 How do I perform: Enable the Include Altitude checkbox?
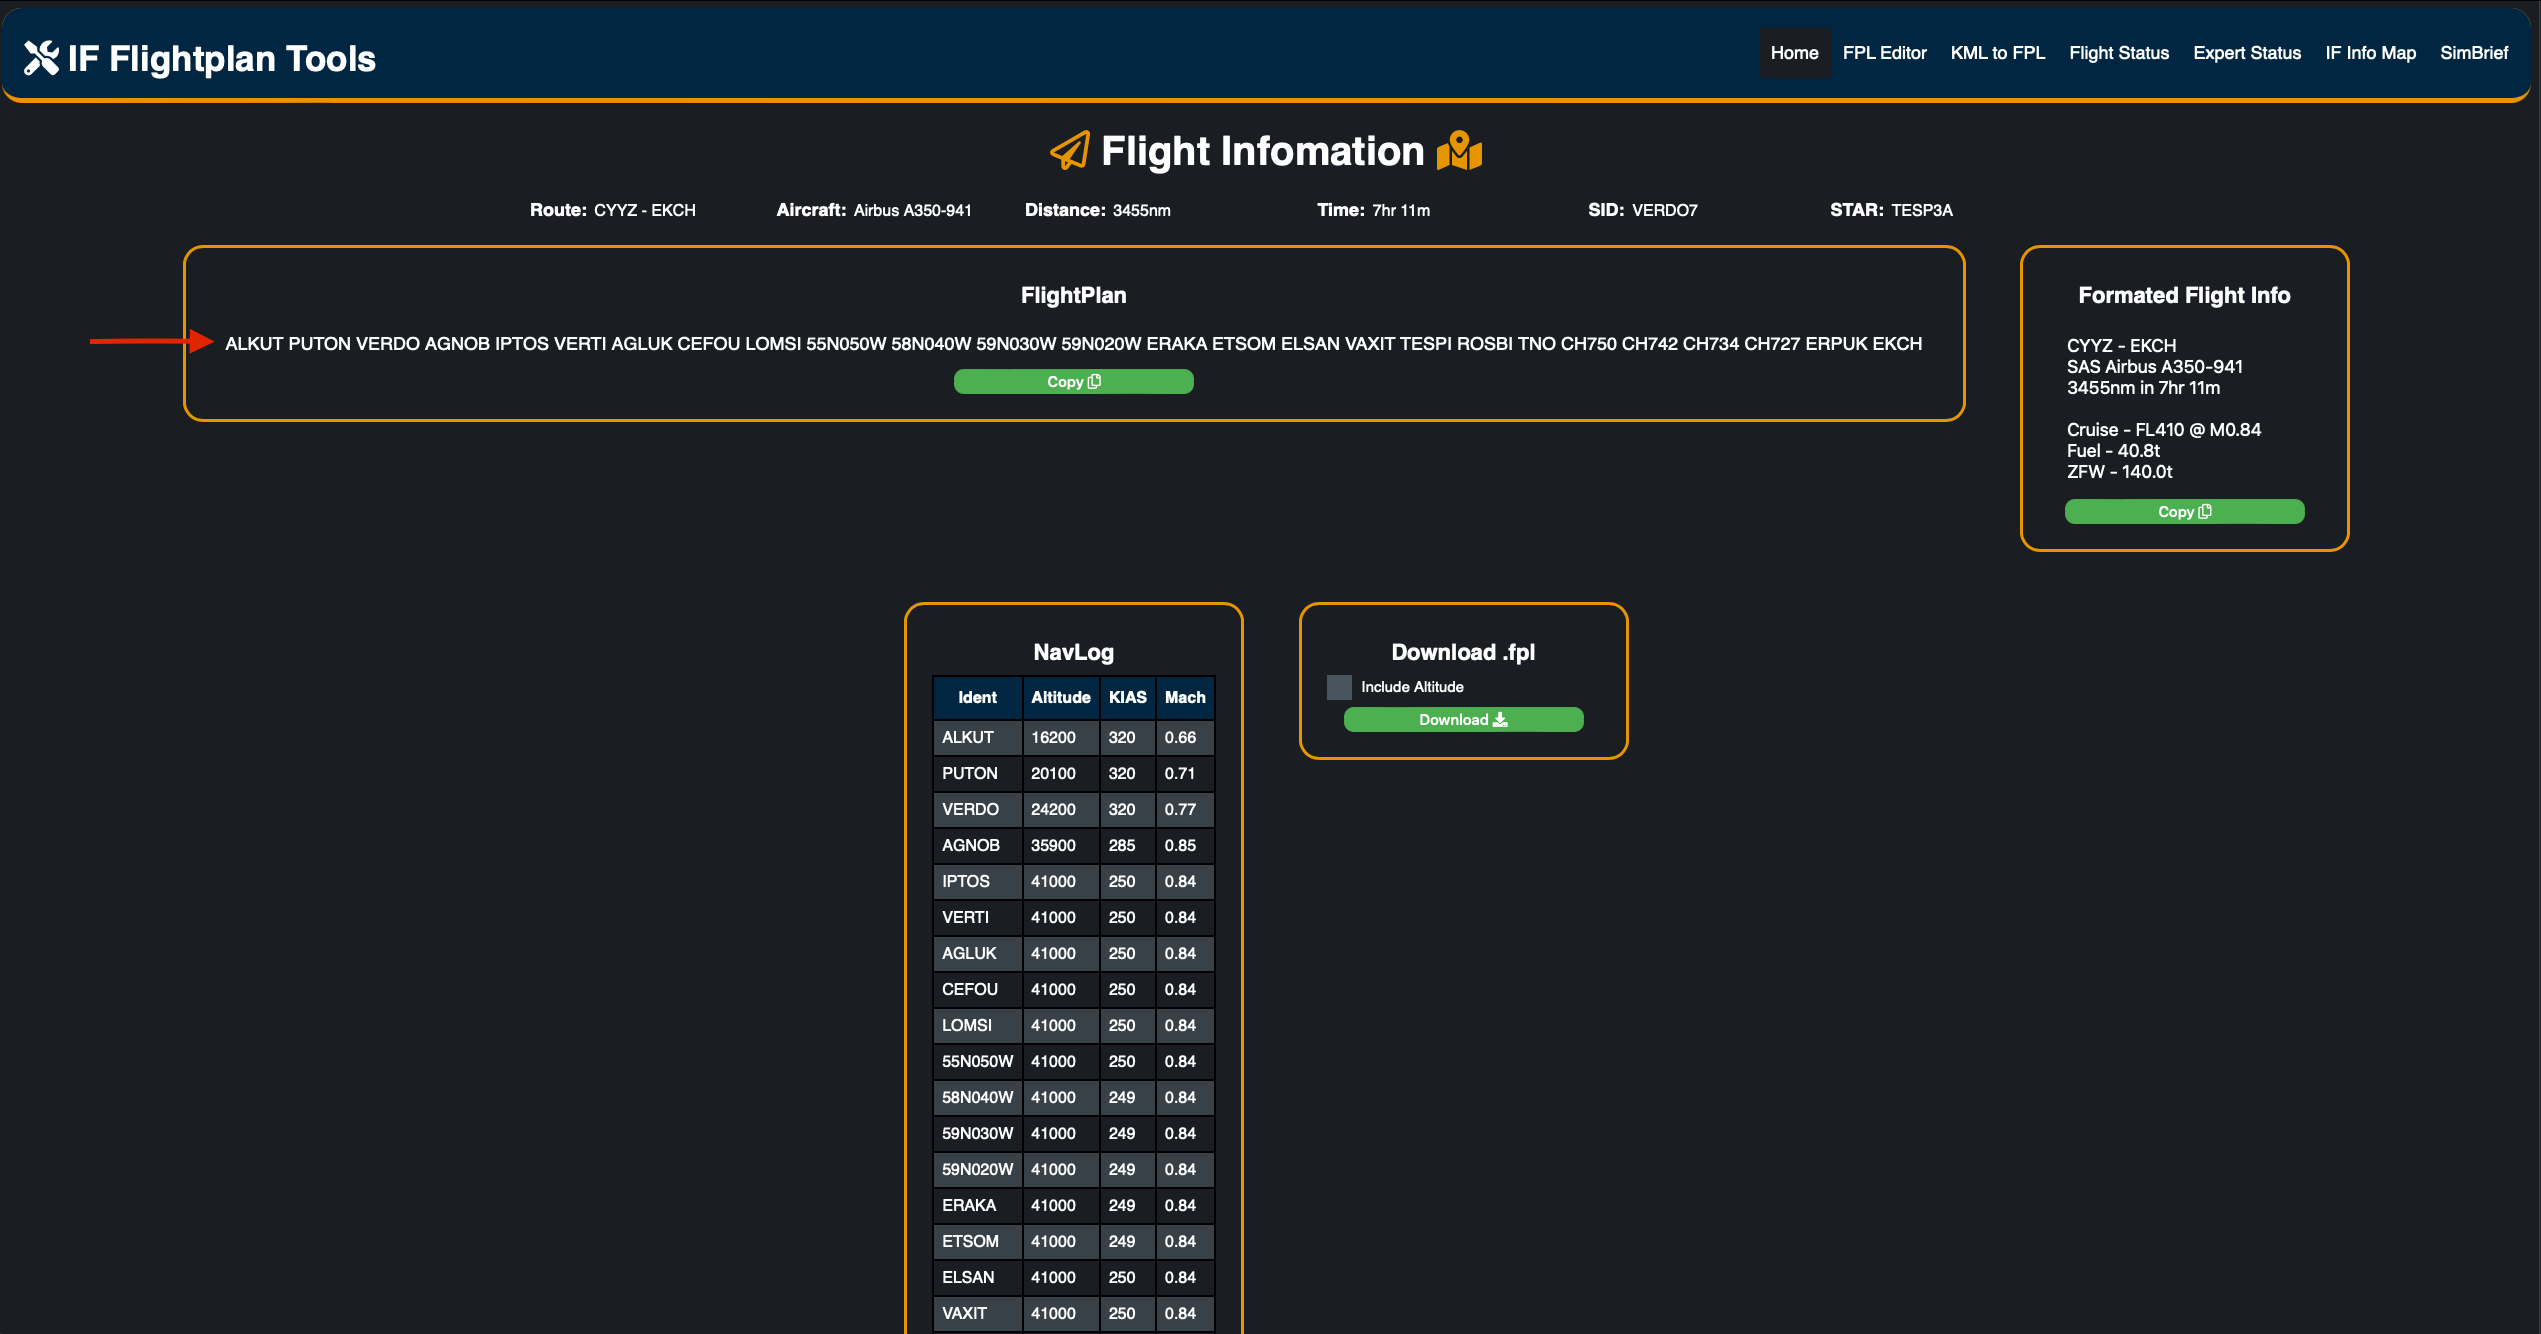pos(1339,687)
